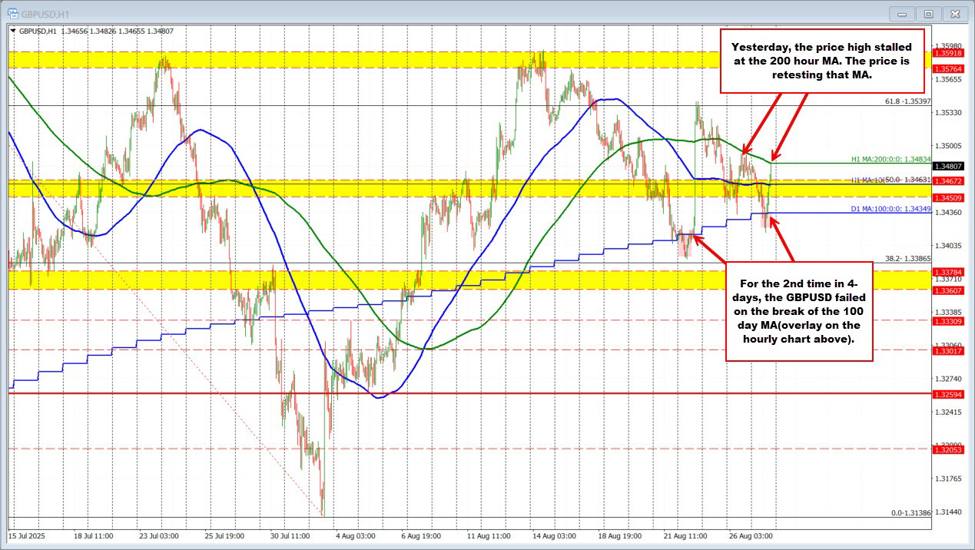Image resolution: width=975 pixels, height=550 pixels.
Task: Select the red 1.33607 price label
Action: point(948,290)
